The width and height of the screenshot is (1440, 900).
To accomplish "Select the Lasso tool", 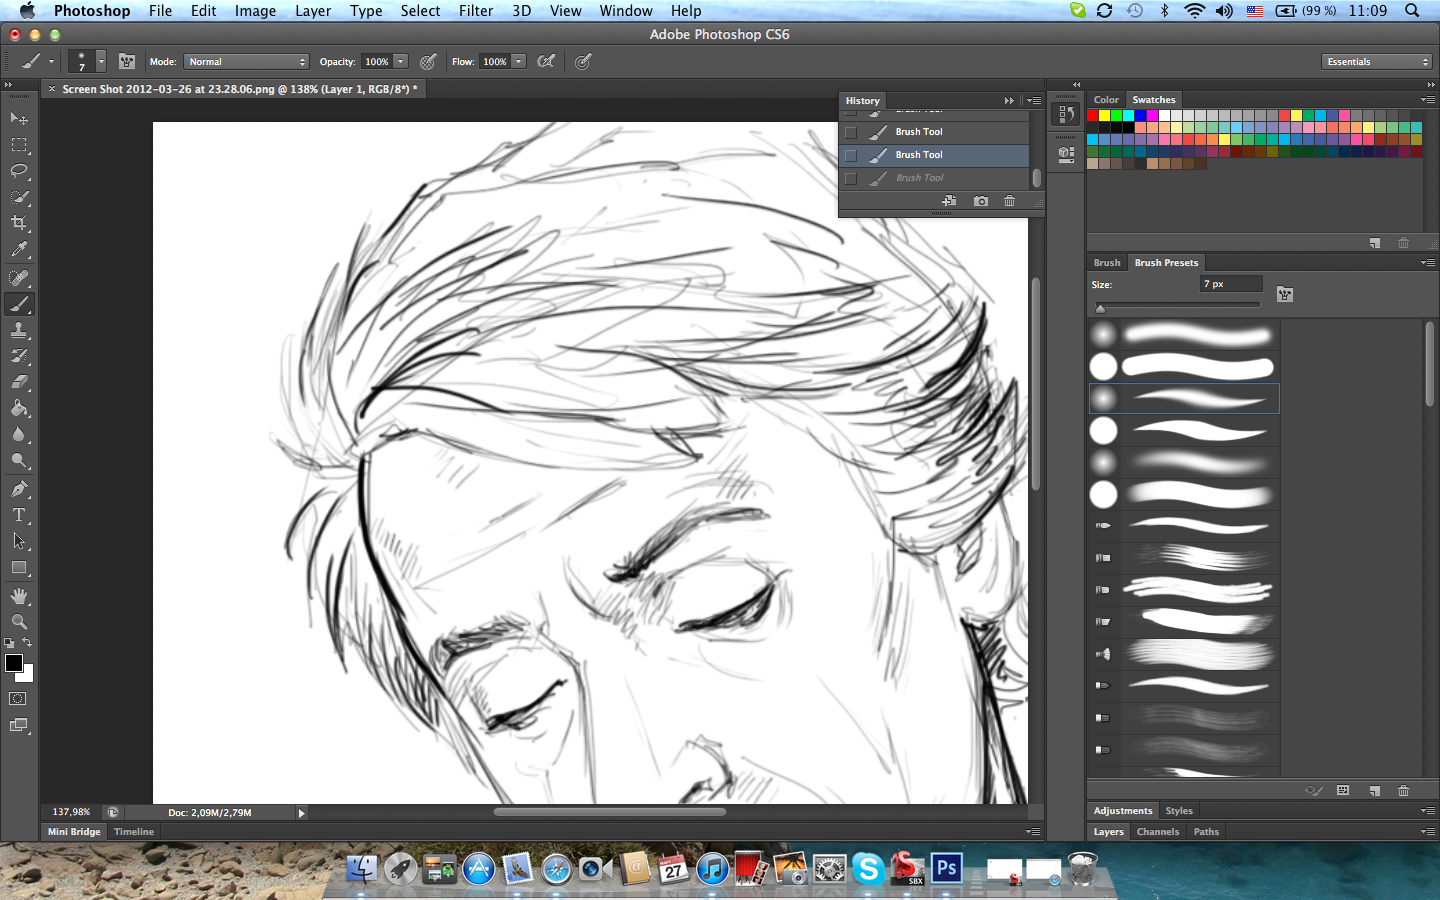I will 19,171.
